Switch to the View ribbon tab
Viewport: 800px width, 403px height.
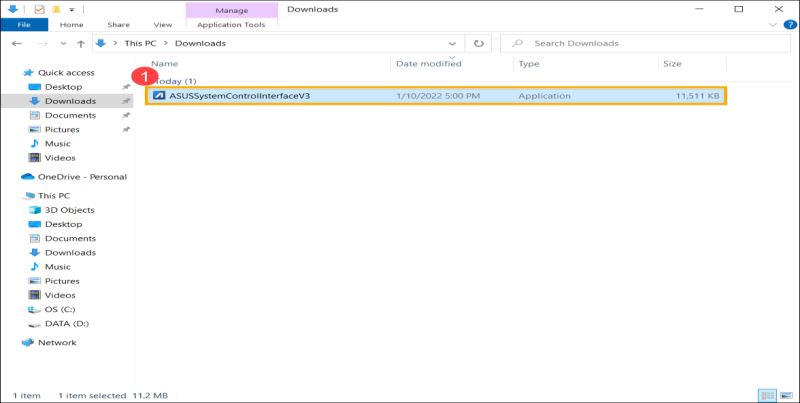[163, 24]
